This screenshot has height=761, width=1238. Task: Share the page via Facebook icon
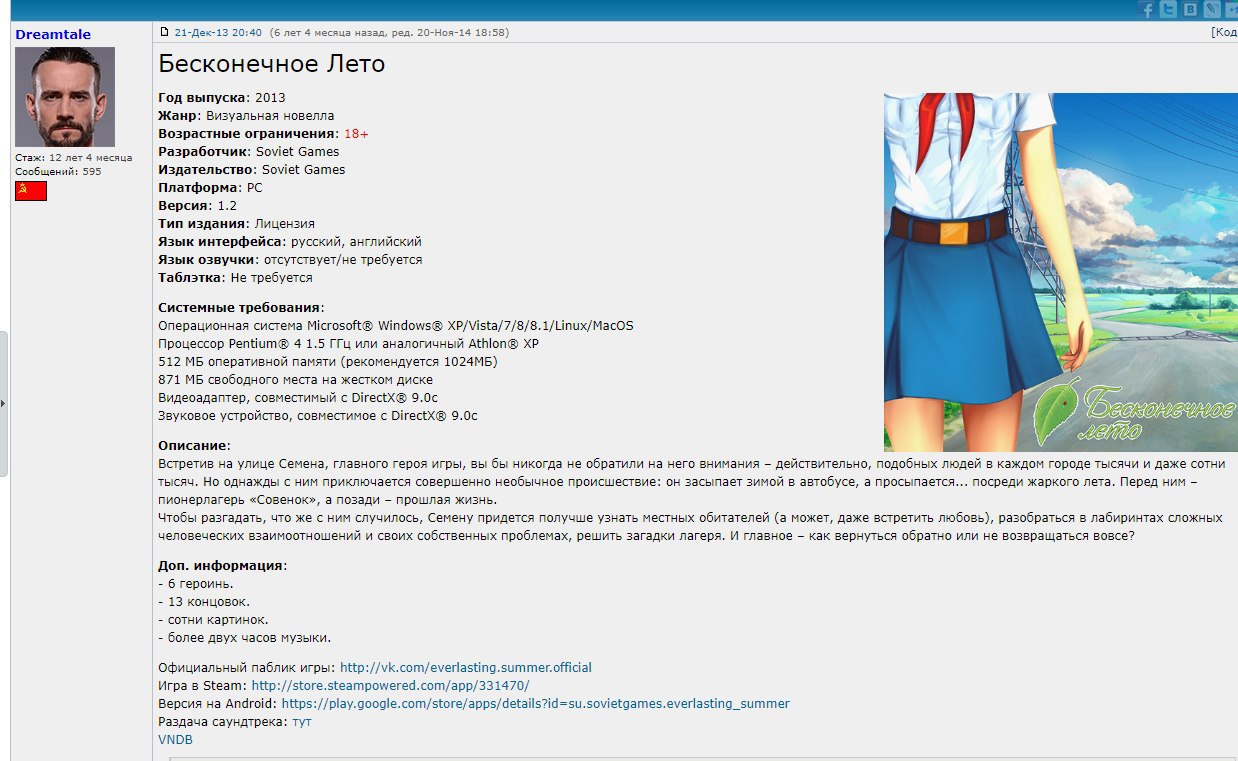1147,9
